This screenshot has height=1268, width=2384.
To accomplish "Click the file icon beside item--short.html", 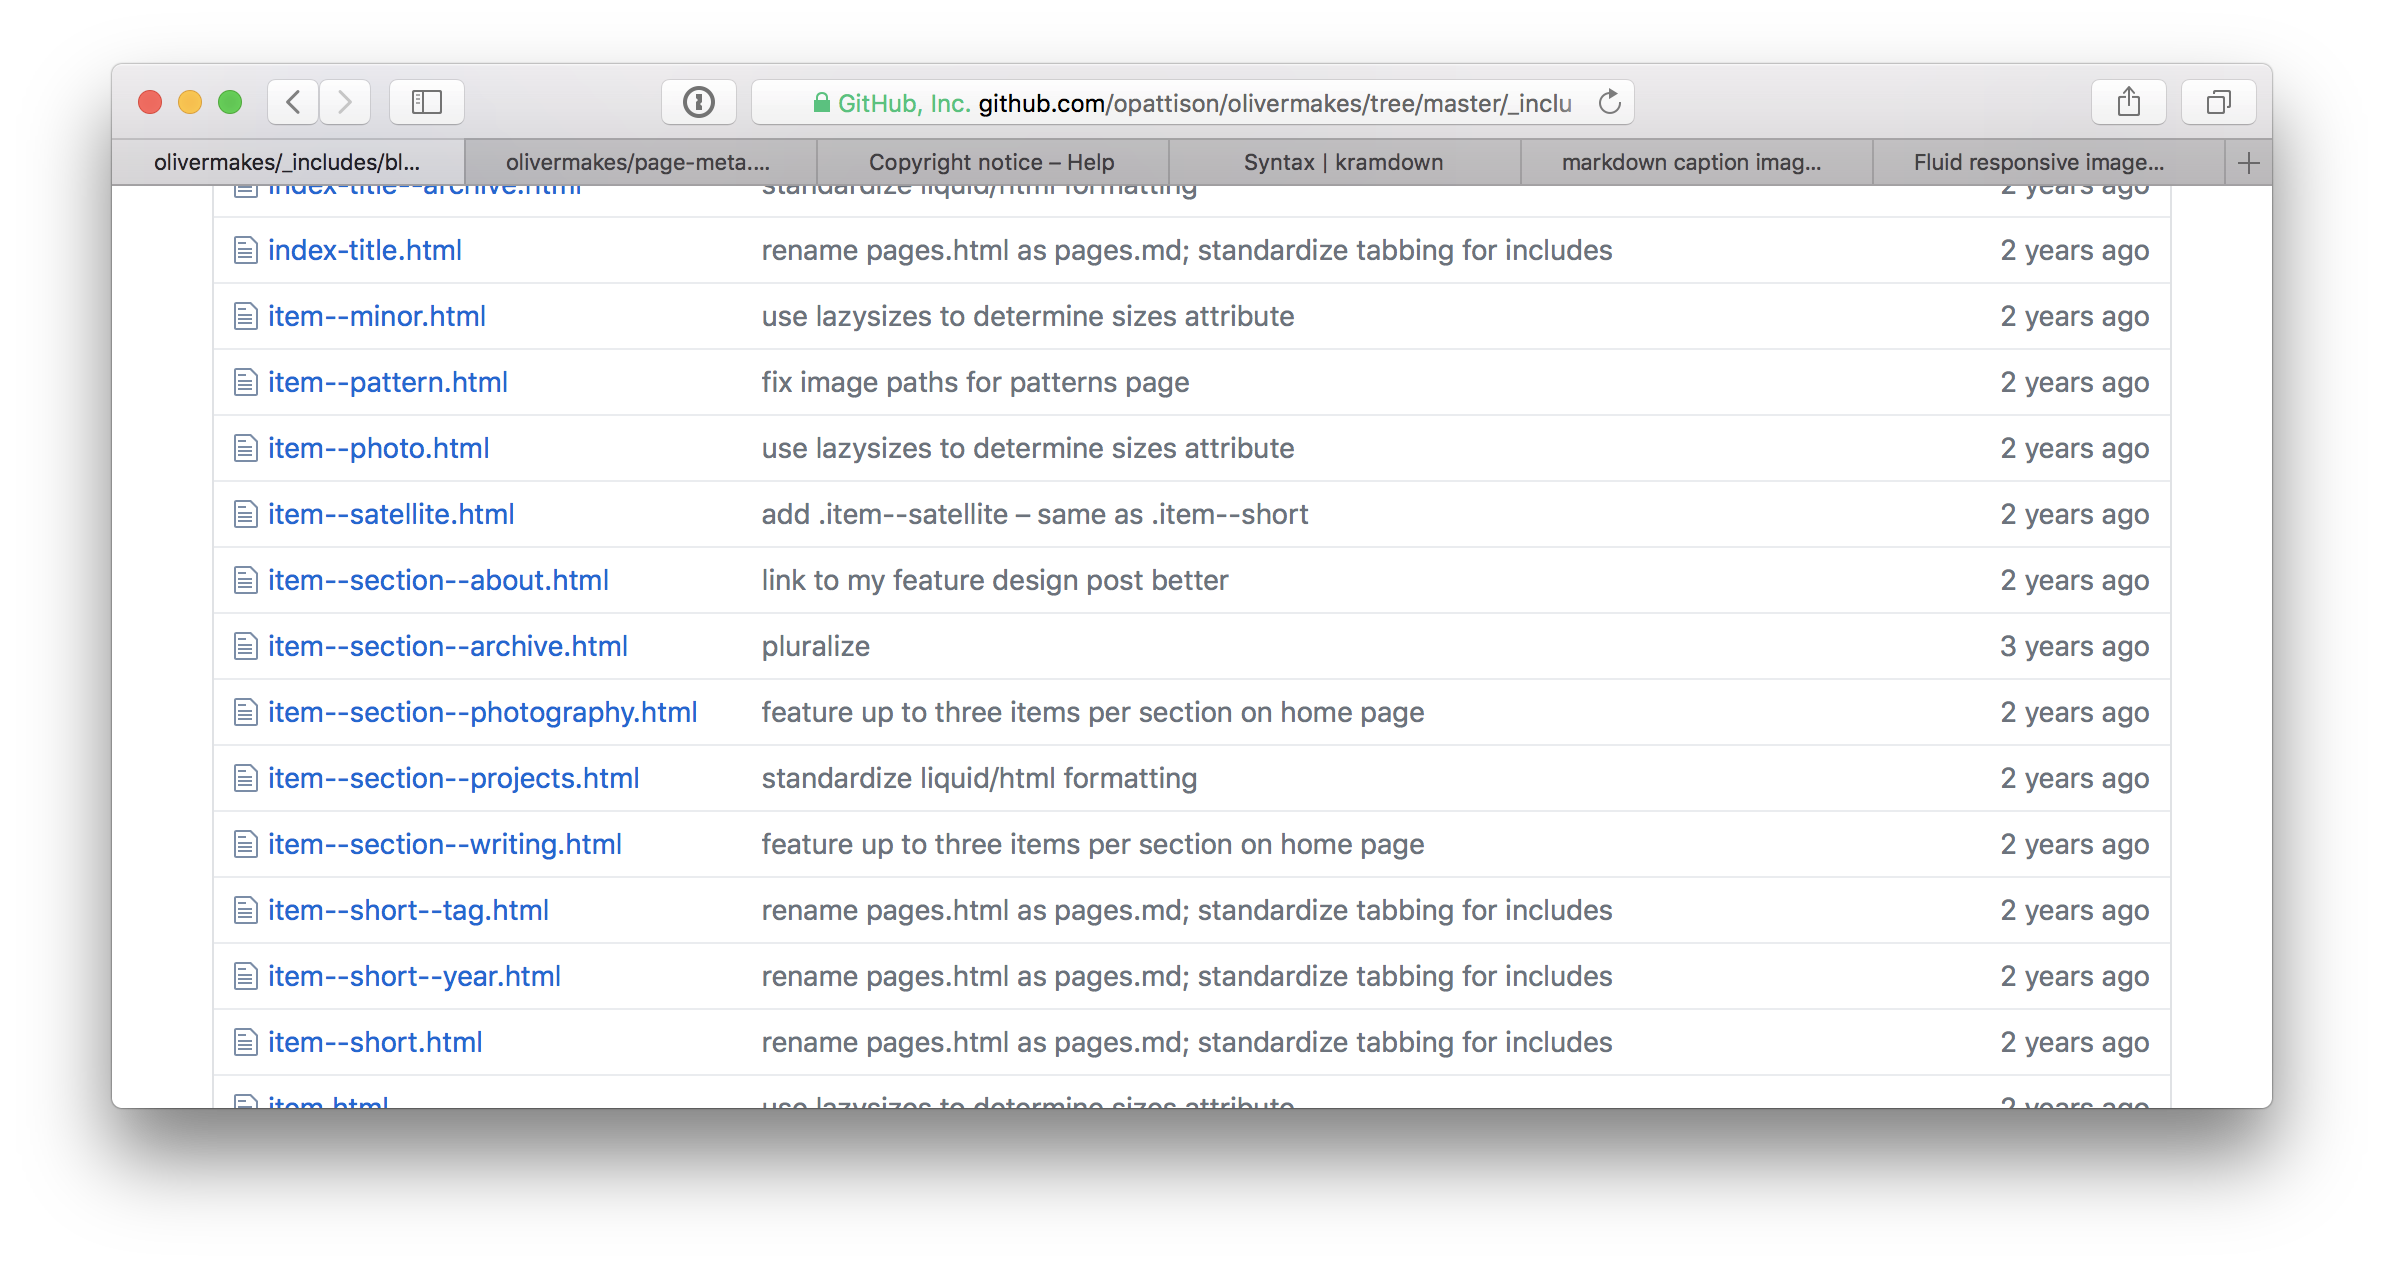I will click(245, 1043).
